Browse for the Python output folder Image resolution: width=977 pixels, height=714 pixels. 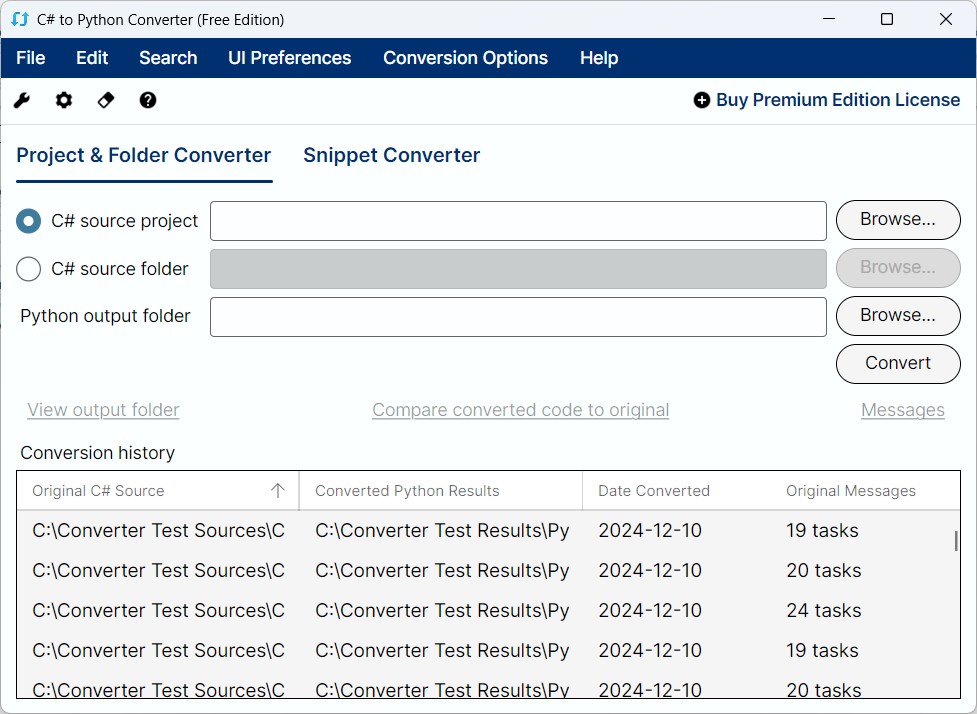coord(897,316)
